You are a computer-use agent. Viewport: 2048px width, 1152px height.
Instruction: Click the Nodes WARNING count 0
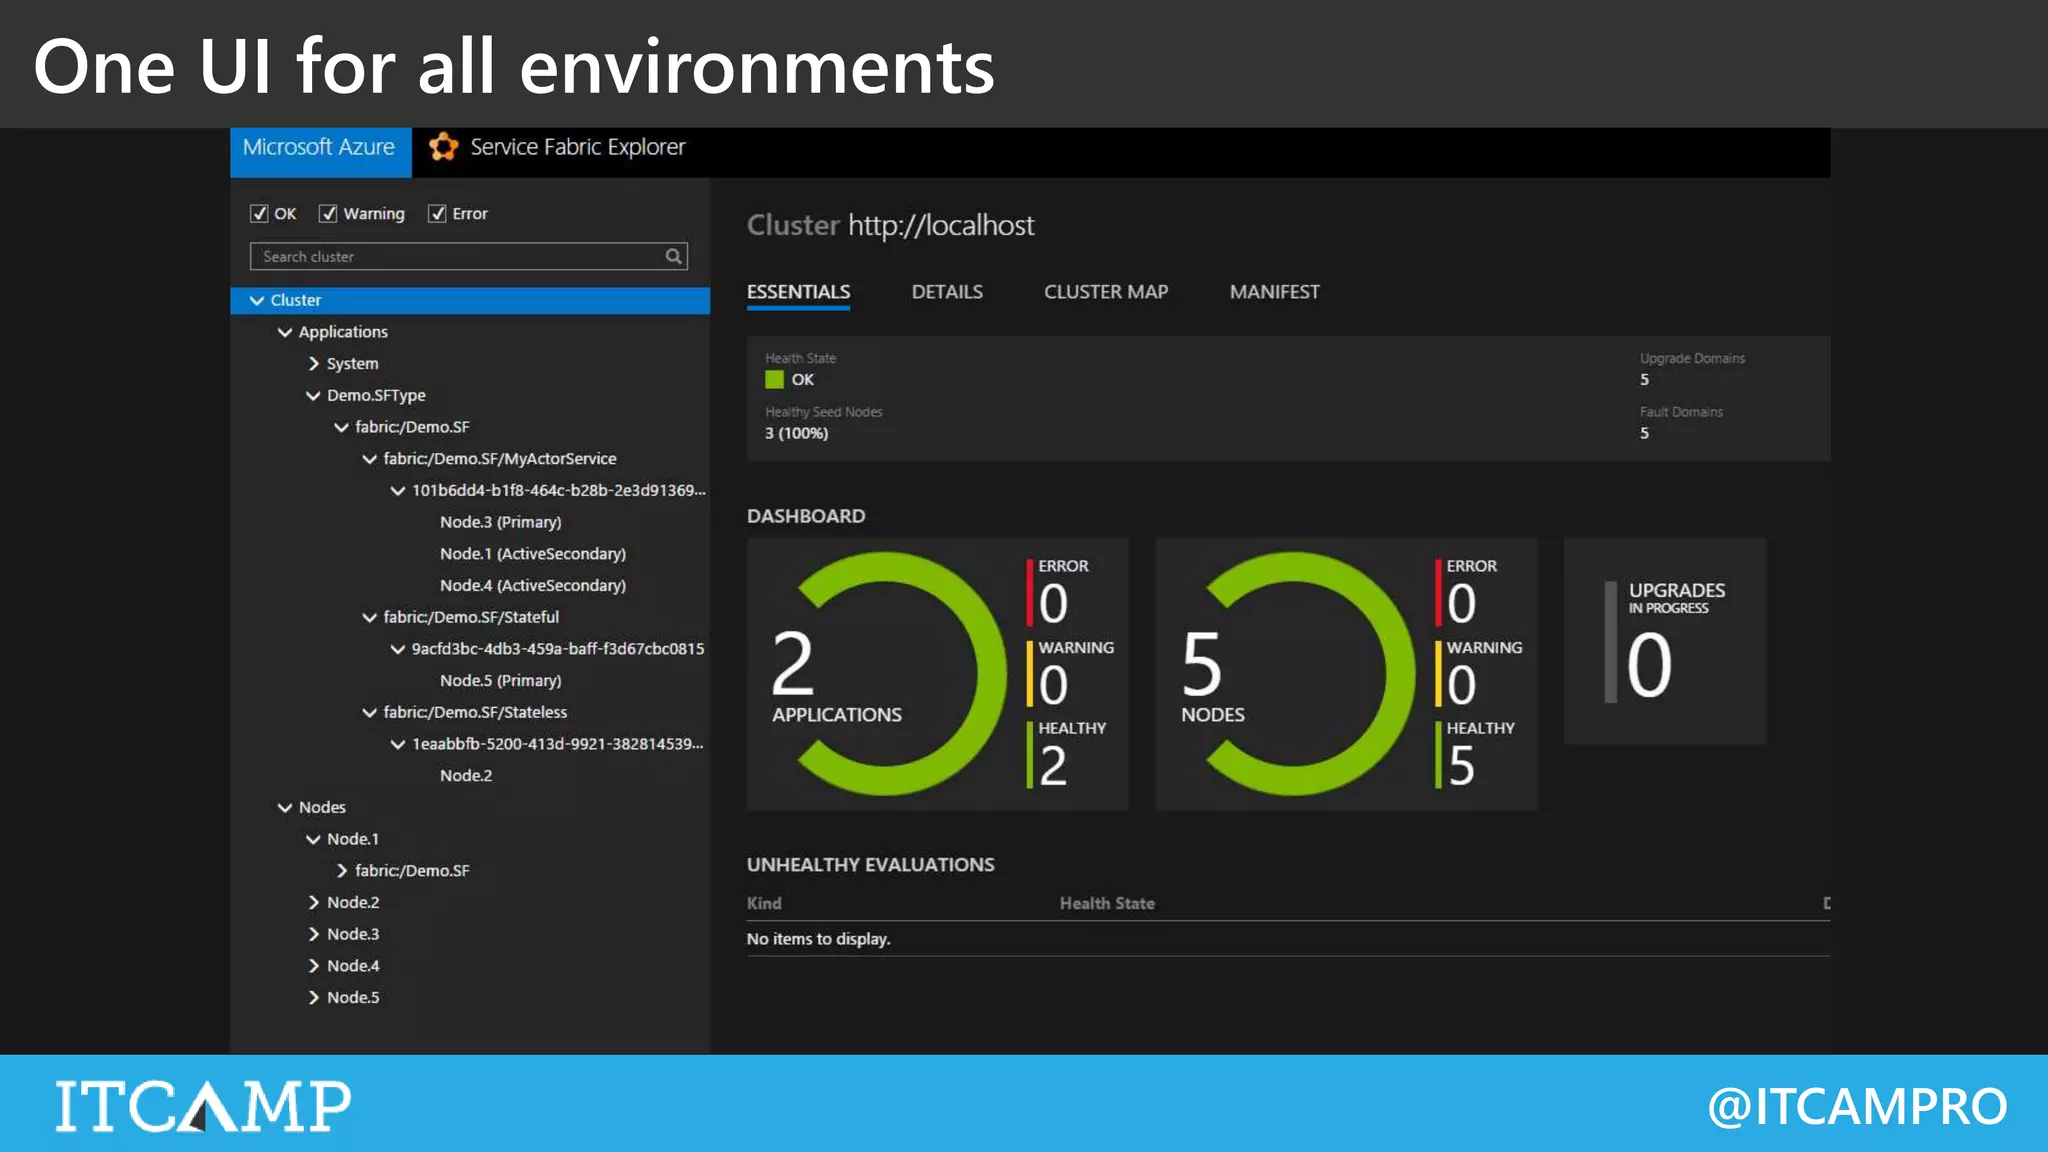1461,686
